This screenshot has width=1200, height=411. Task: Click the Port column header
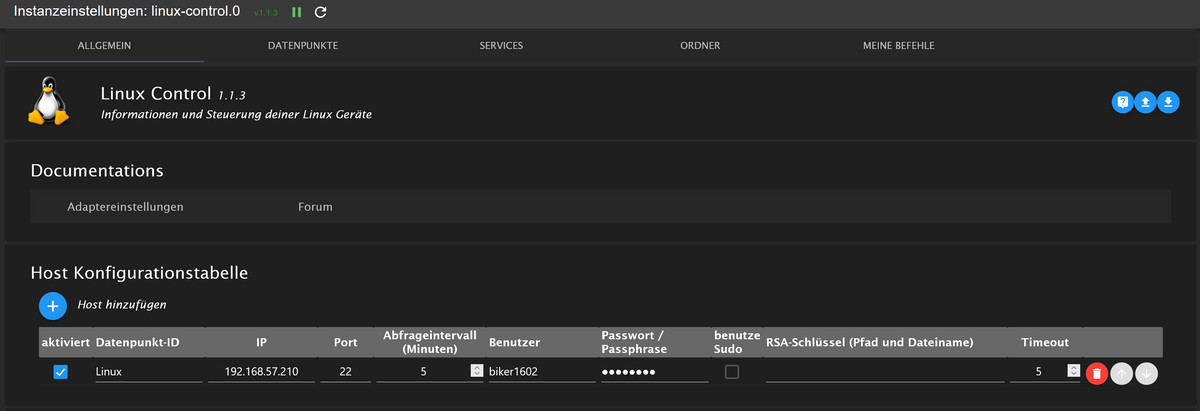click(345, 342)
